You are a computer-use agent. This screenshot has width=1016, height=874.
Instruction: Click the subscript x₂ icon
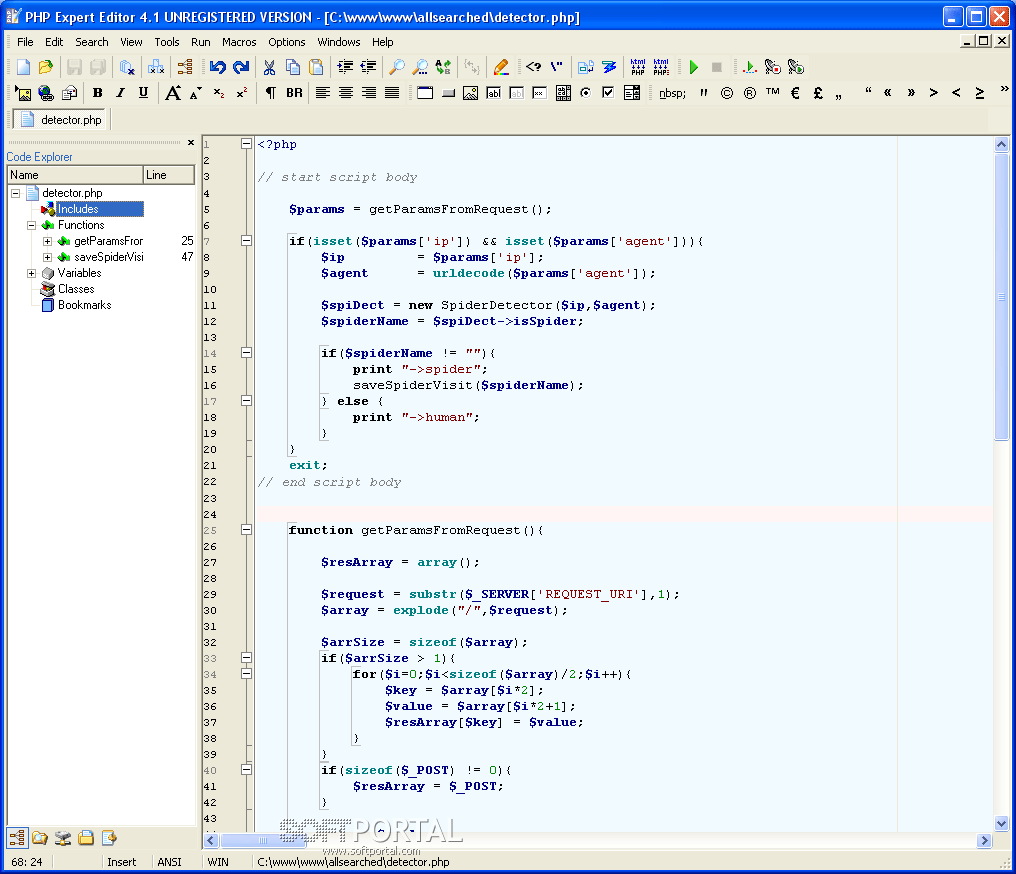[219, 93]
